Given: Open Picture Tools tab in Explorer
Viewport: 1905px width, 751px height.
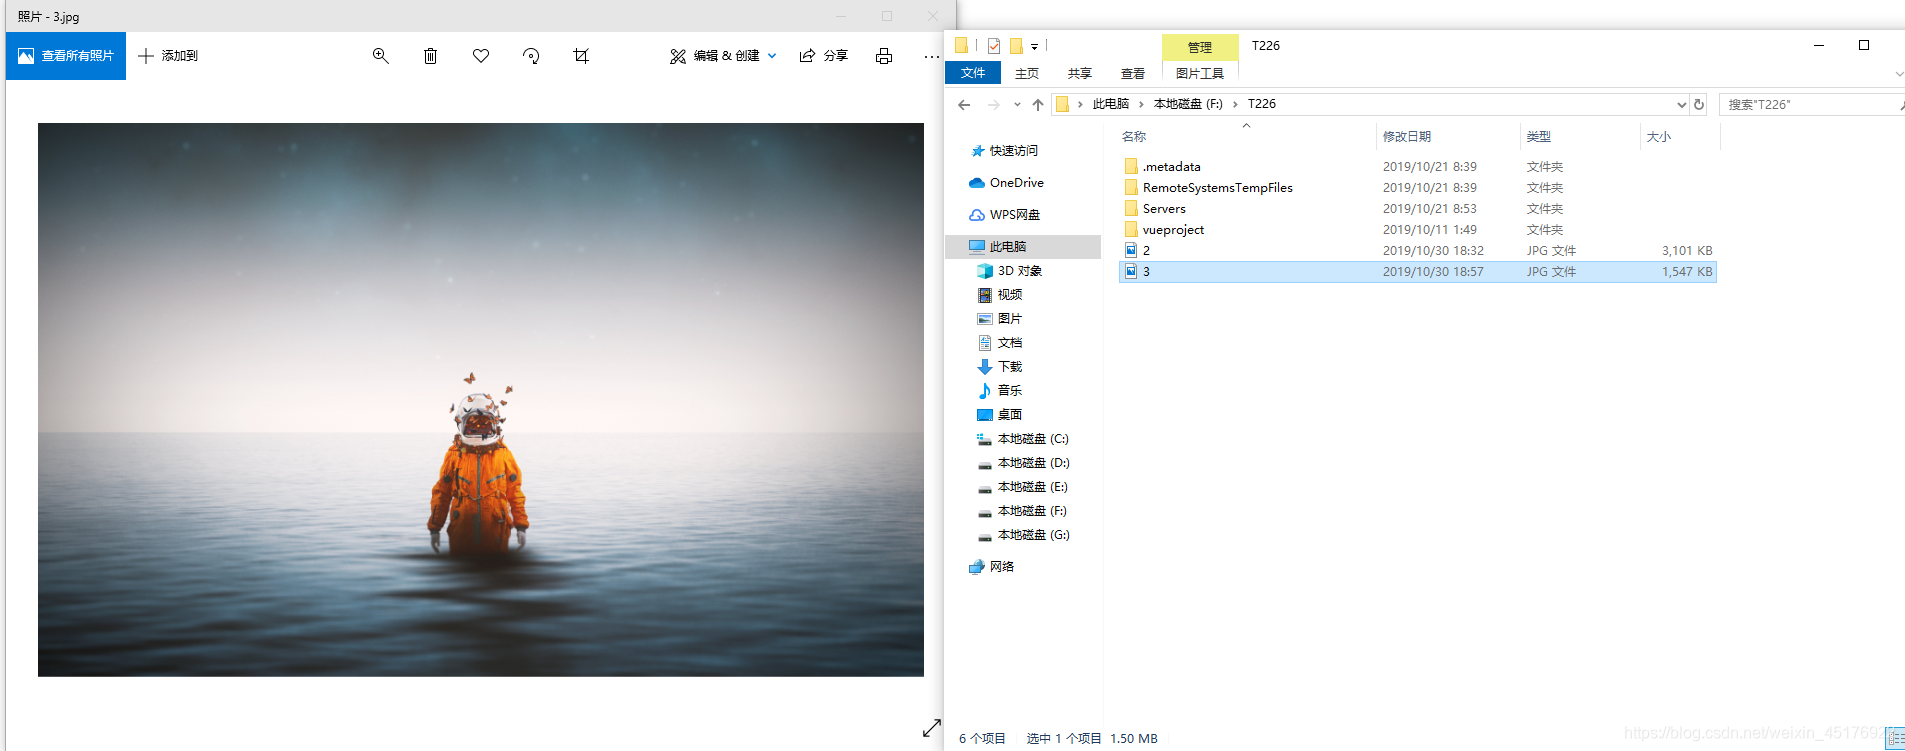Looking at the screenshot, I should point(1200,74).
